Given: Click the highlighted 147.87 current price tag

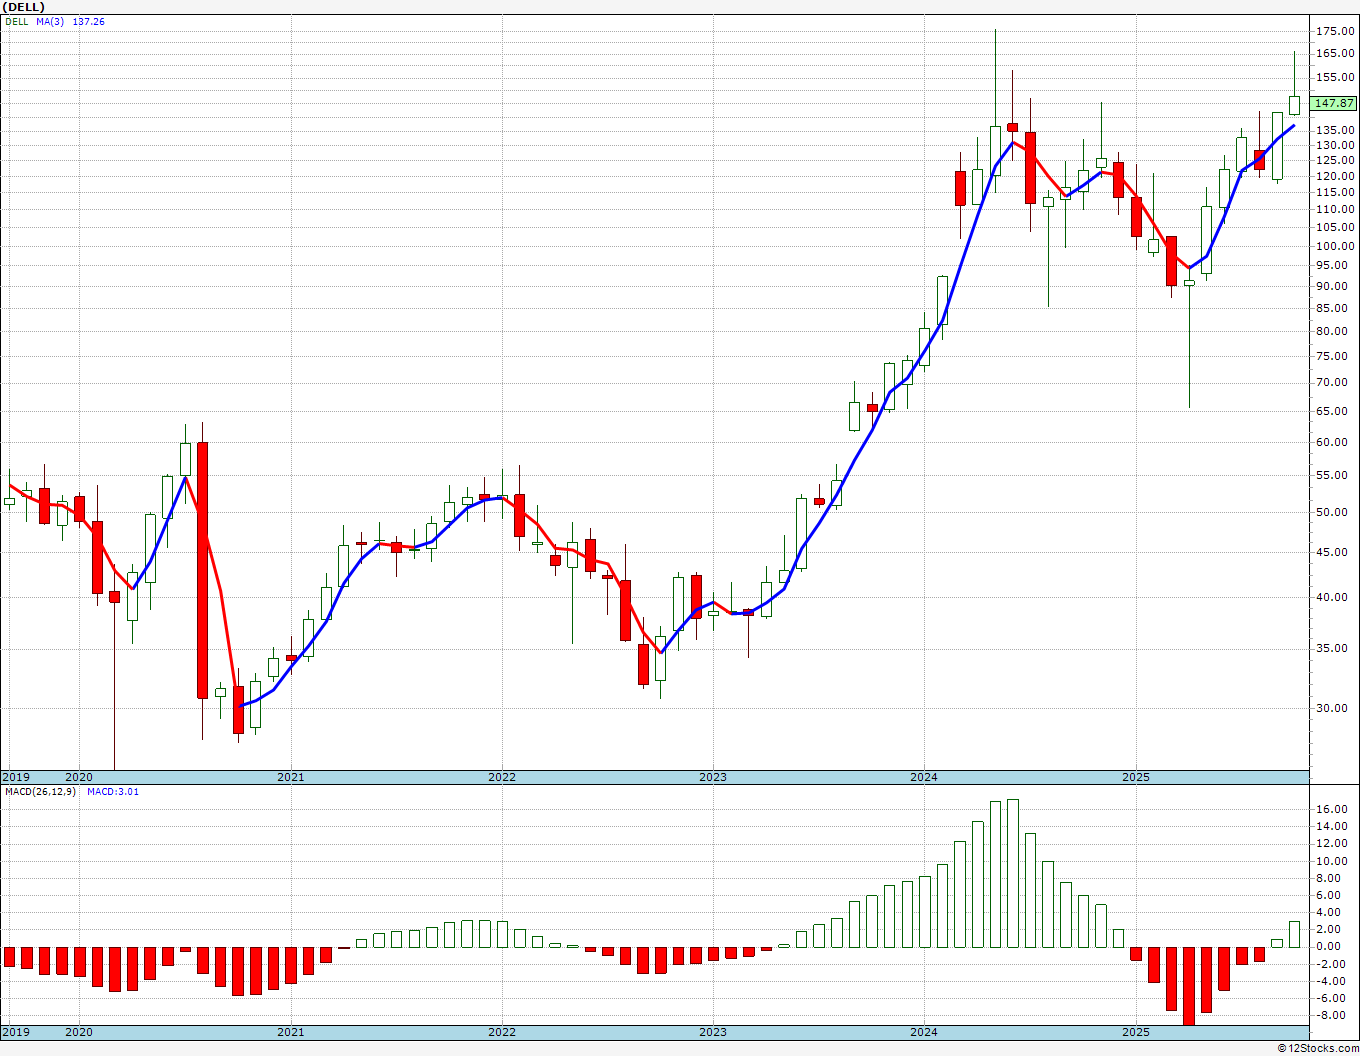Looking at the screenshot, I should pyautogui.click(x=1334, y=103).
